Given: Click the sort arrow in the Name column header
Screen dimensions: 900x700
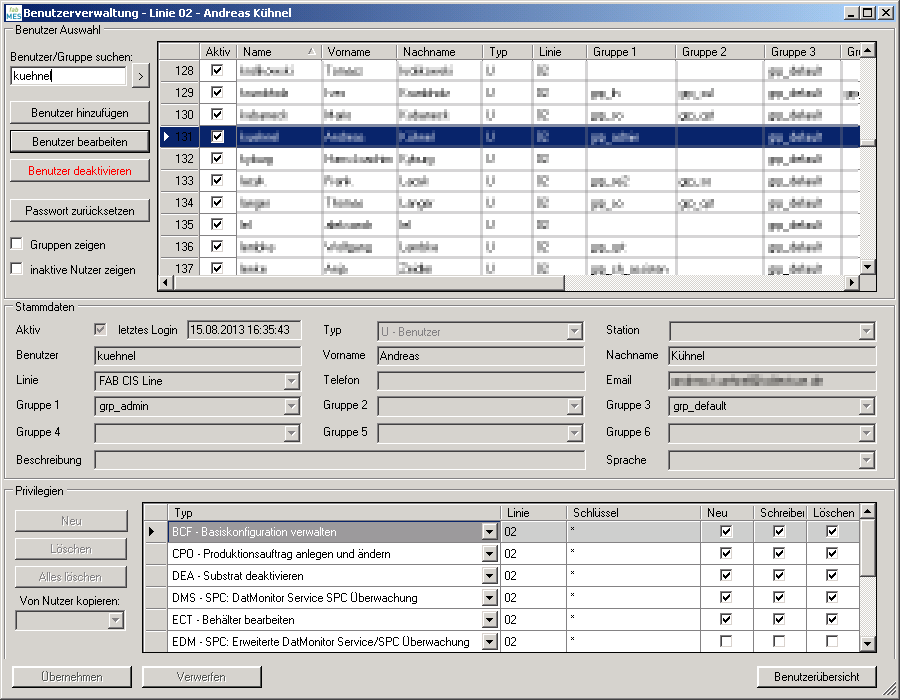Looking at the screenshot, I should (310, 52).
